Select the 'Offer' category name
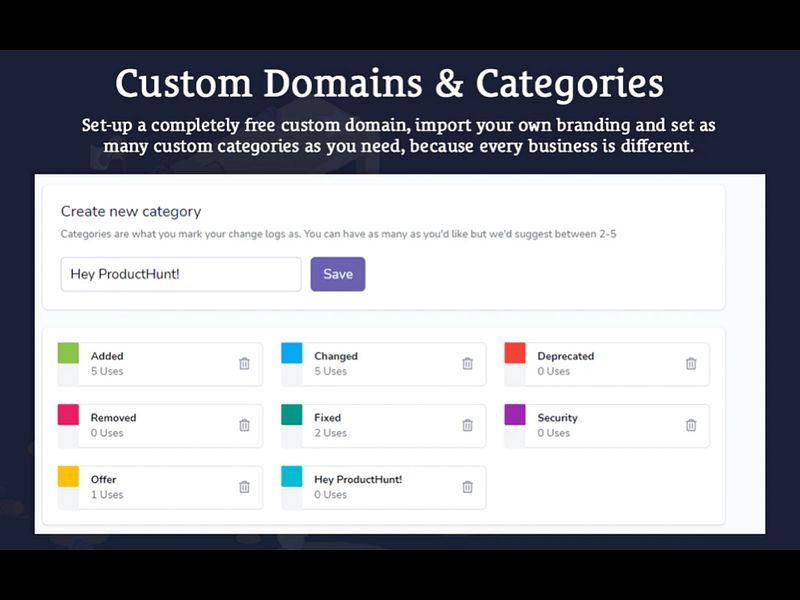Viewport: 800px width, 600px height. tap(104, 480)
